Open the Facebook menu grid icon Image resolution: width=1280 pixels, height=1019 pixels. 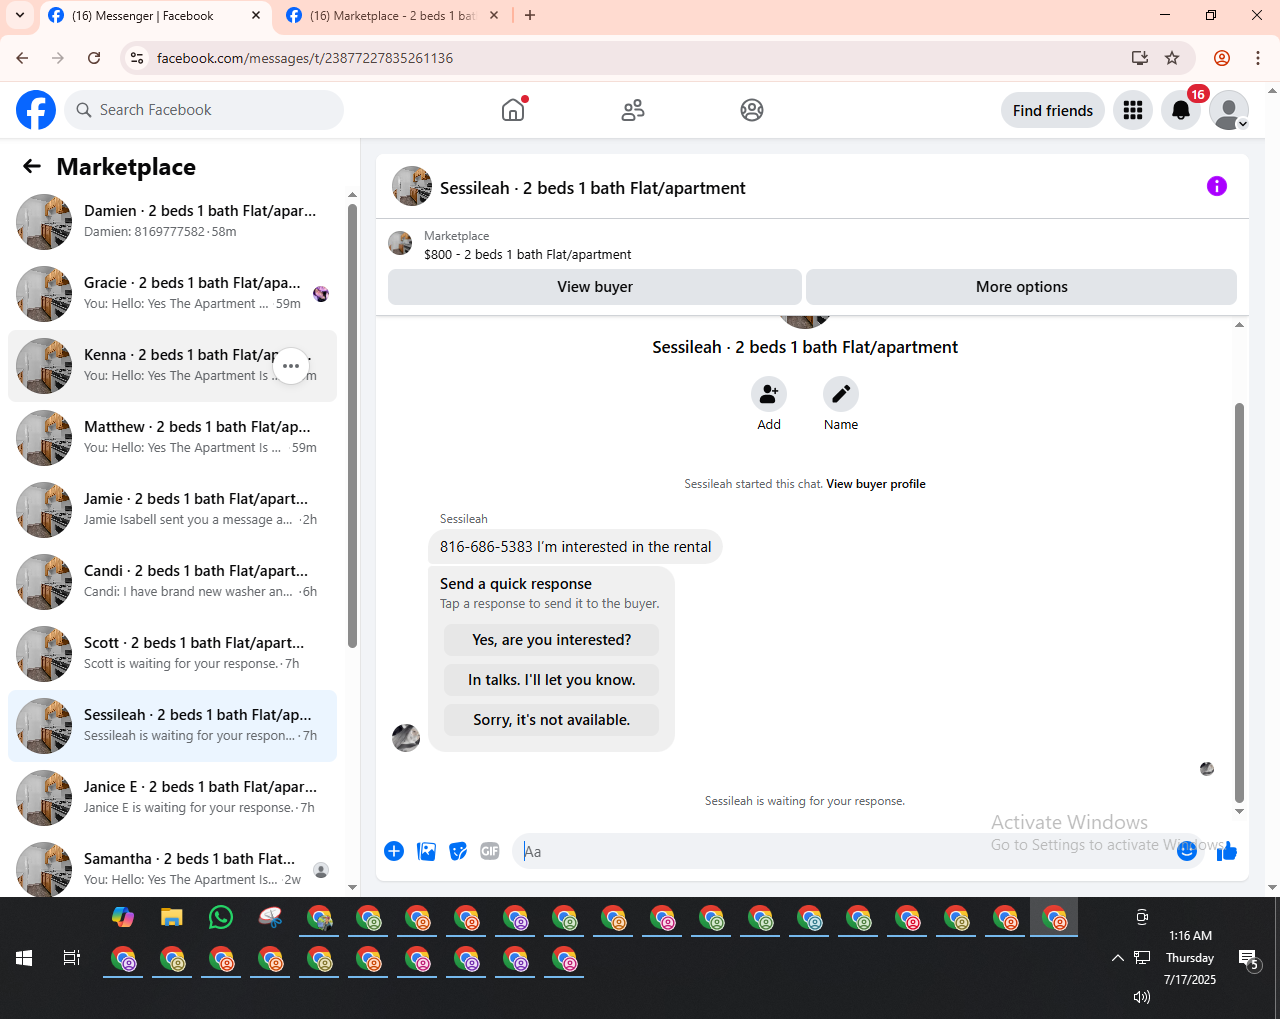(x=1133, y=110)
